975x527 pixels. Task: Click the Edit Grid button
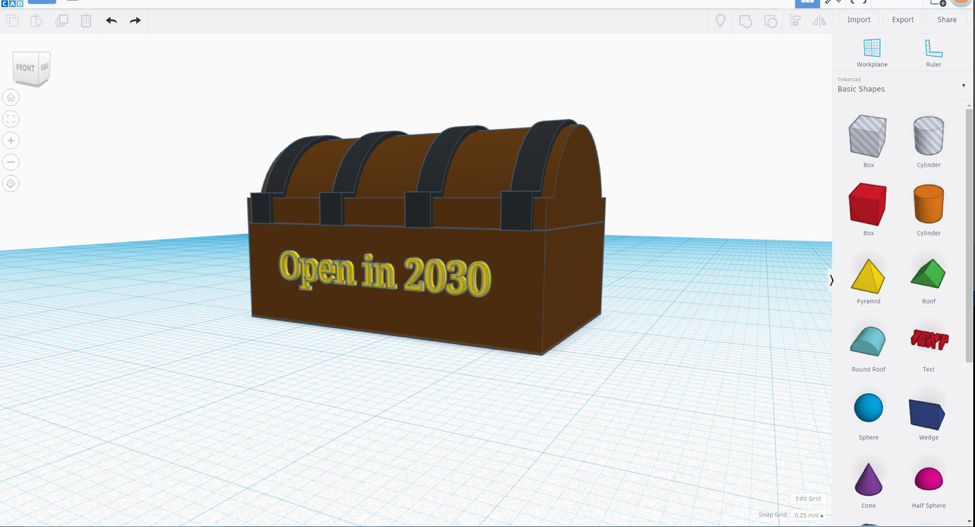click(808, 498)
